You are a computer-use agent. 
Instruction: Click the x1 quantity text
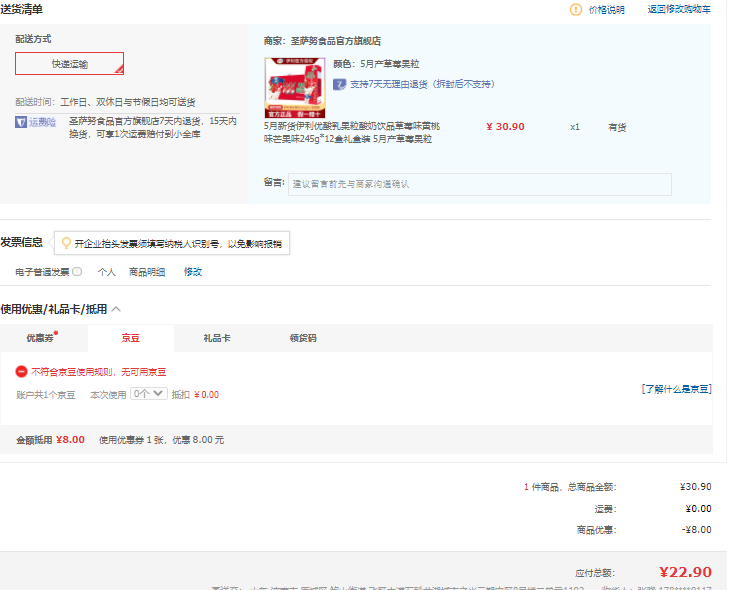point(575,127)
